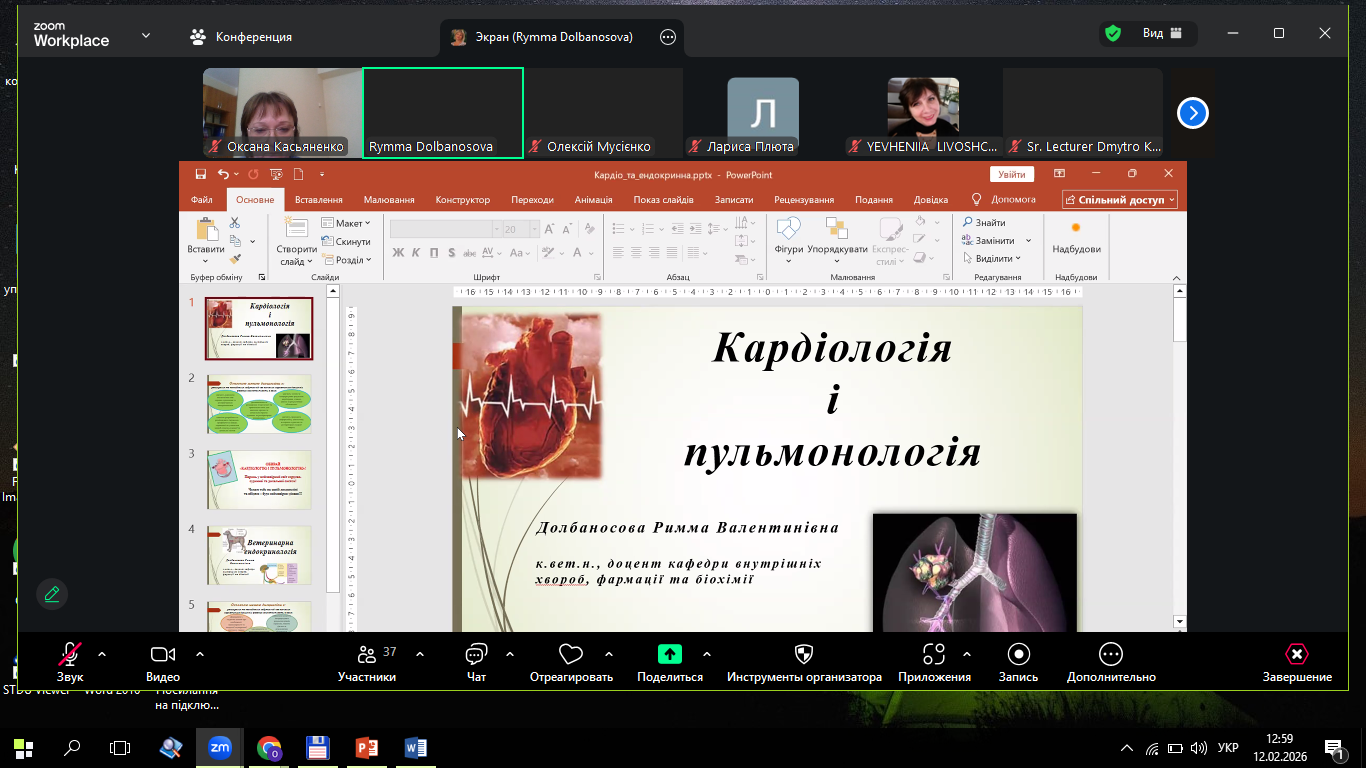Expand audio options arrow next to Звук
1366x768 pixels.
click(102, 654)
